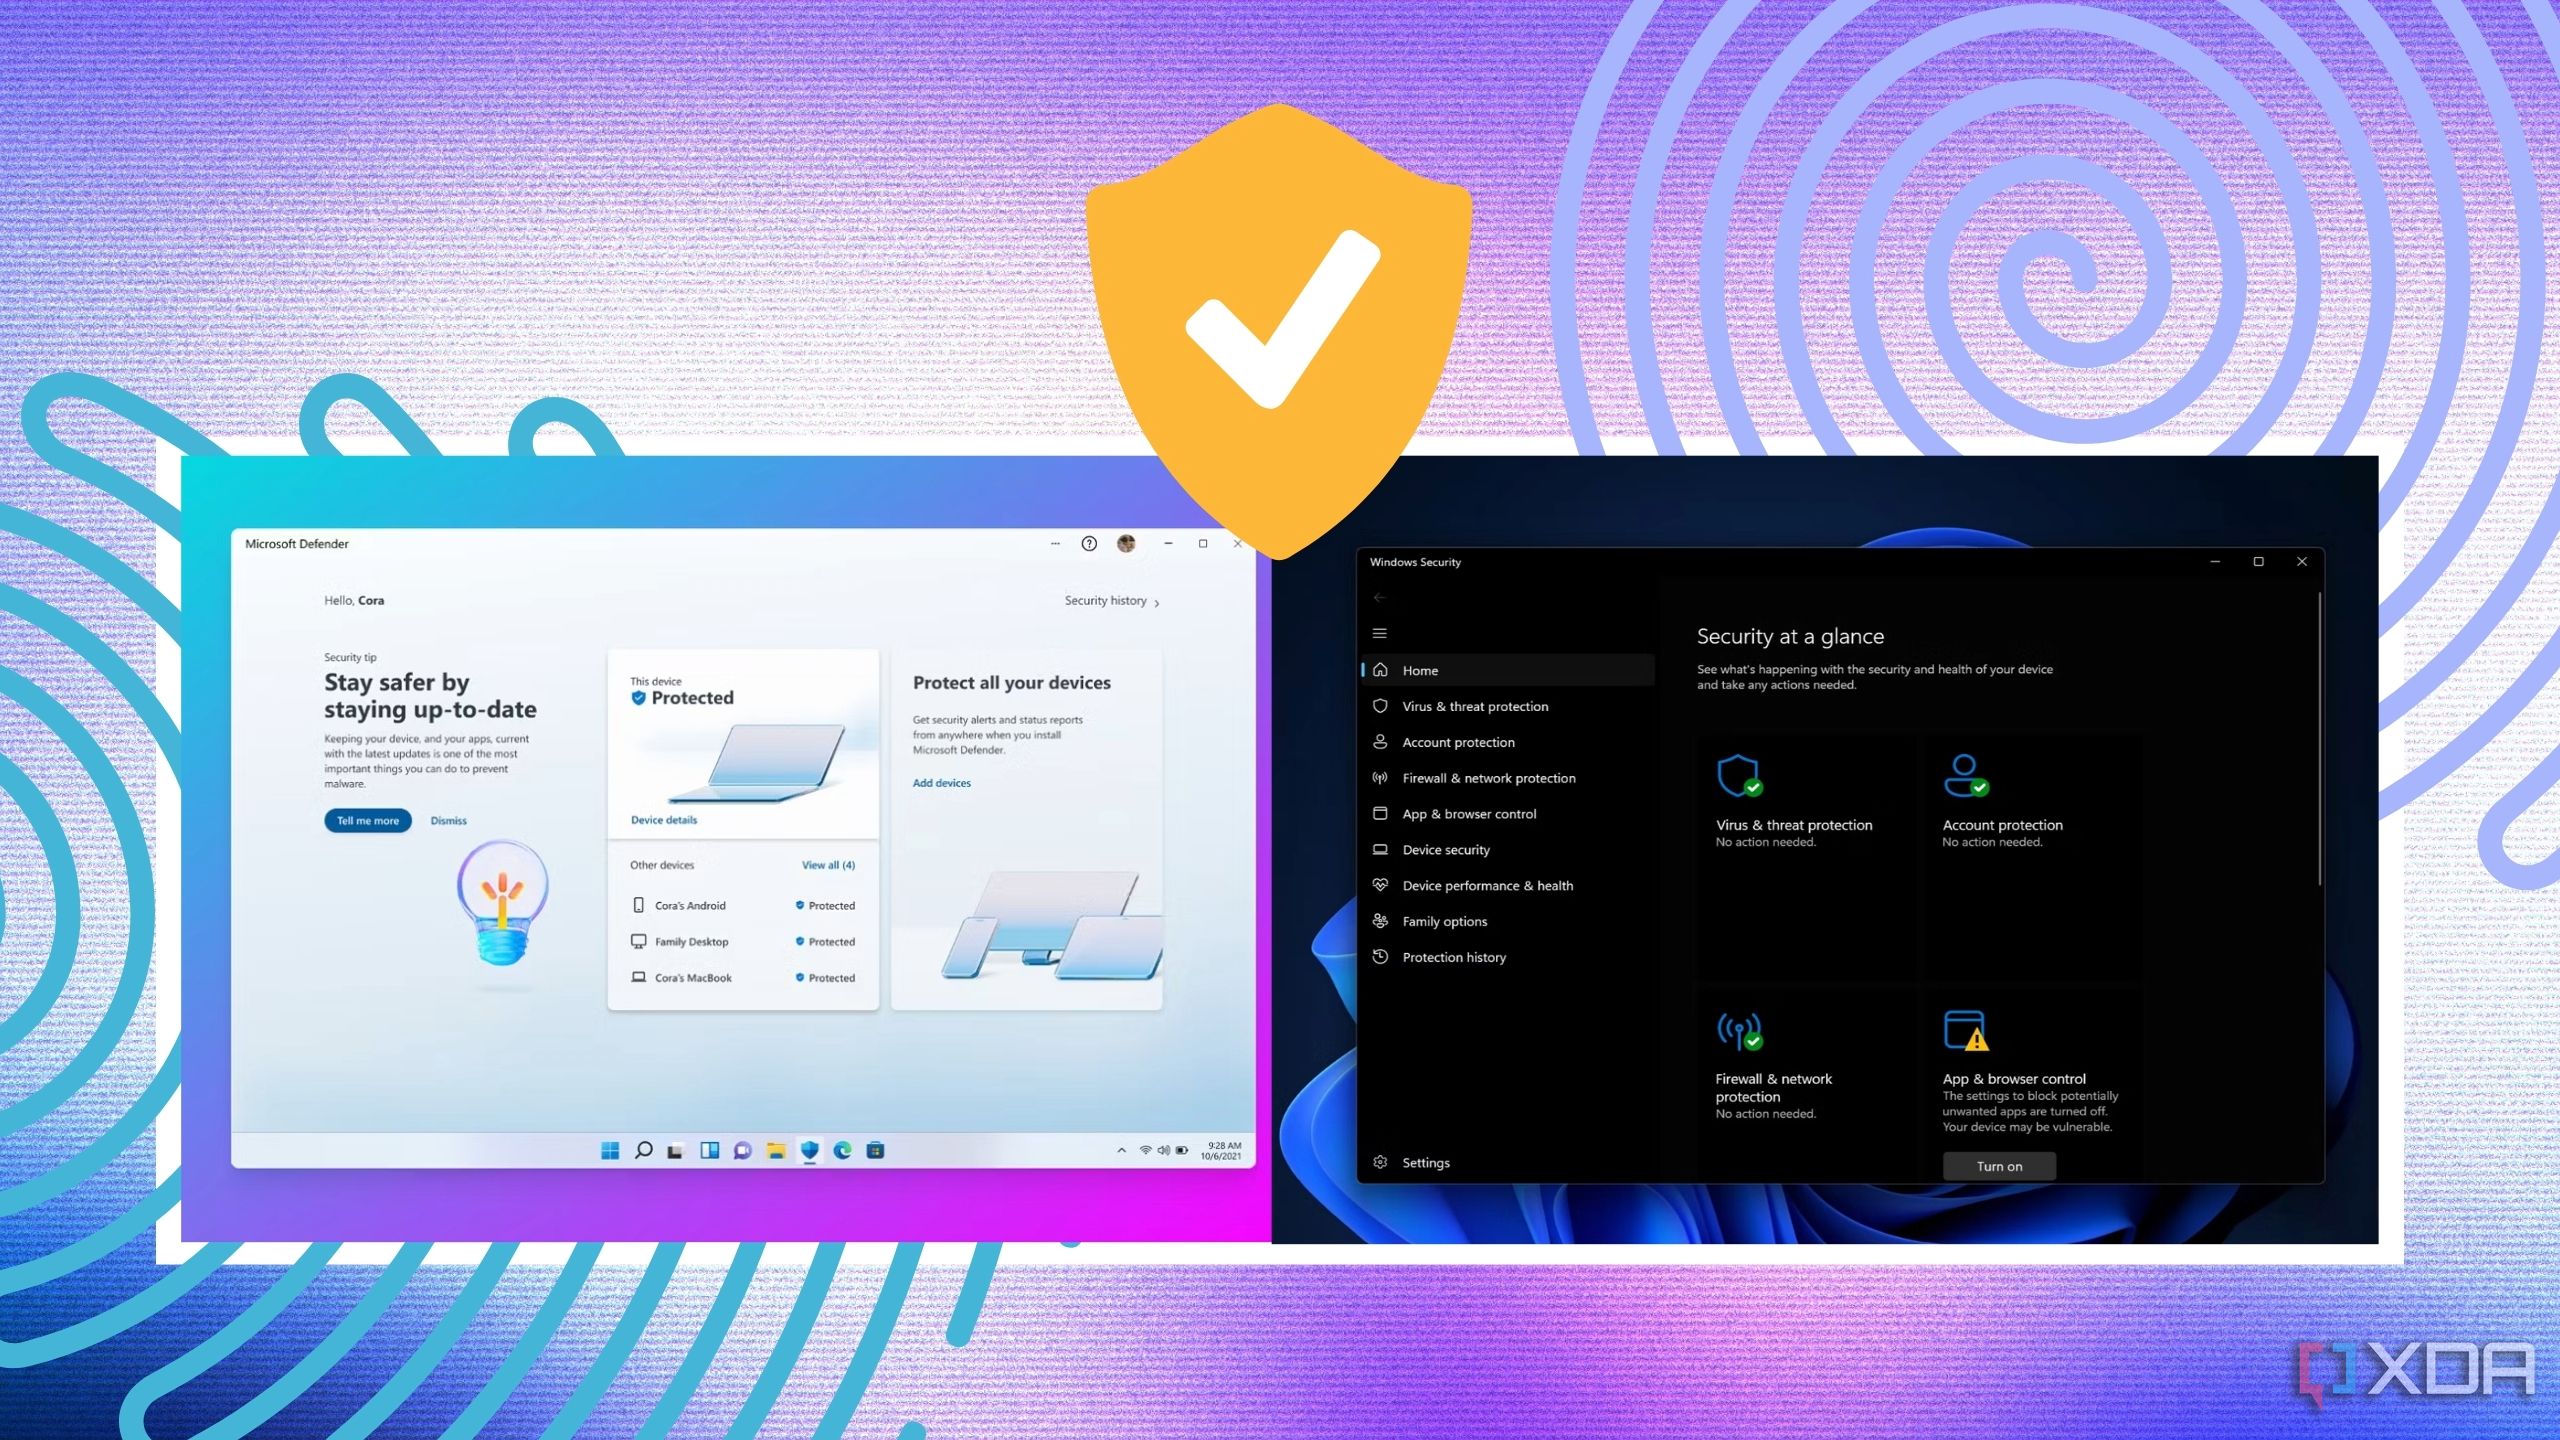Image resolution: width=2560 pixels, height=1440 pixels.
Task: Select Windows Security hamburger menu
Action: coord(1380,633)
